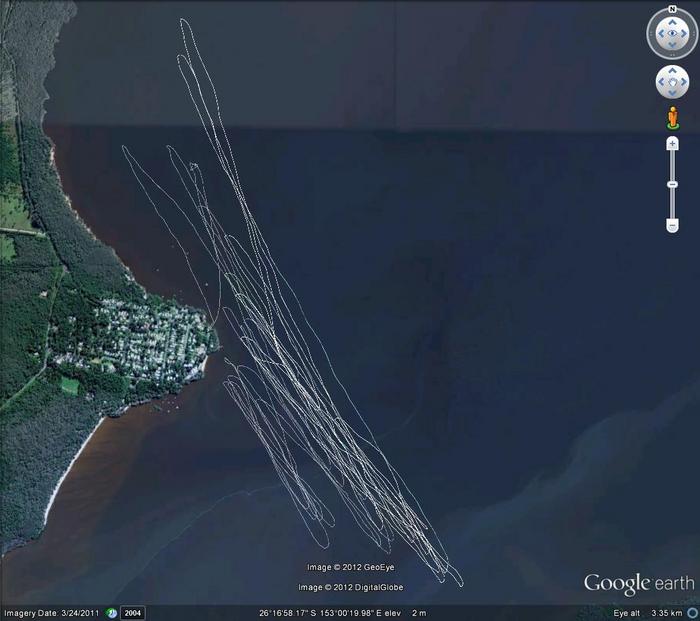Select the orange Street View pegman
Image resolution: width=700 pixels, height=621 pixels.
(x=672, y=118)
